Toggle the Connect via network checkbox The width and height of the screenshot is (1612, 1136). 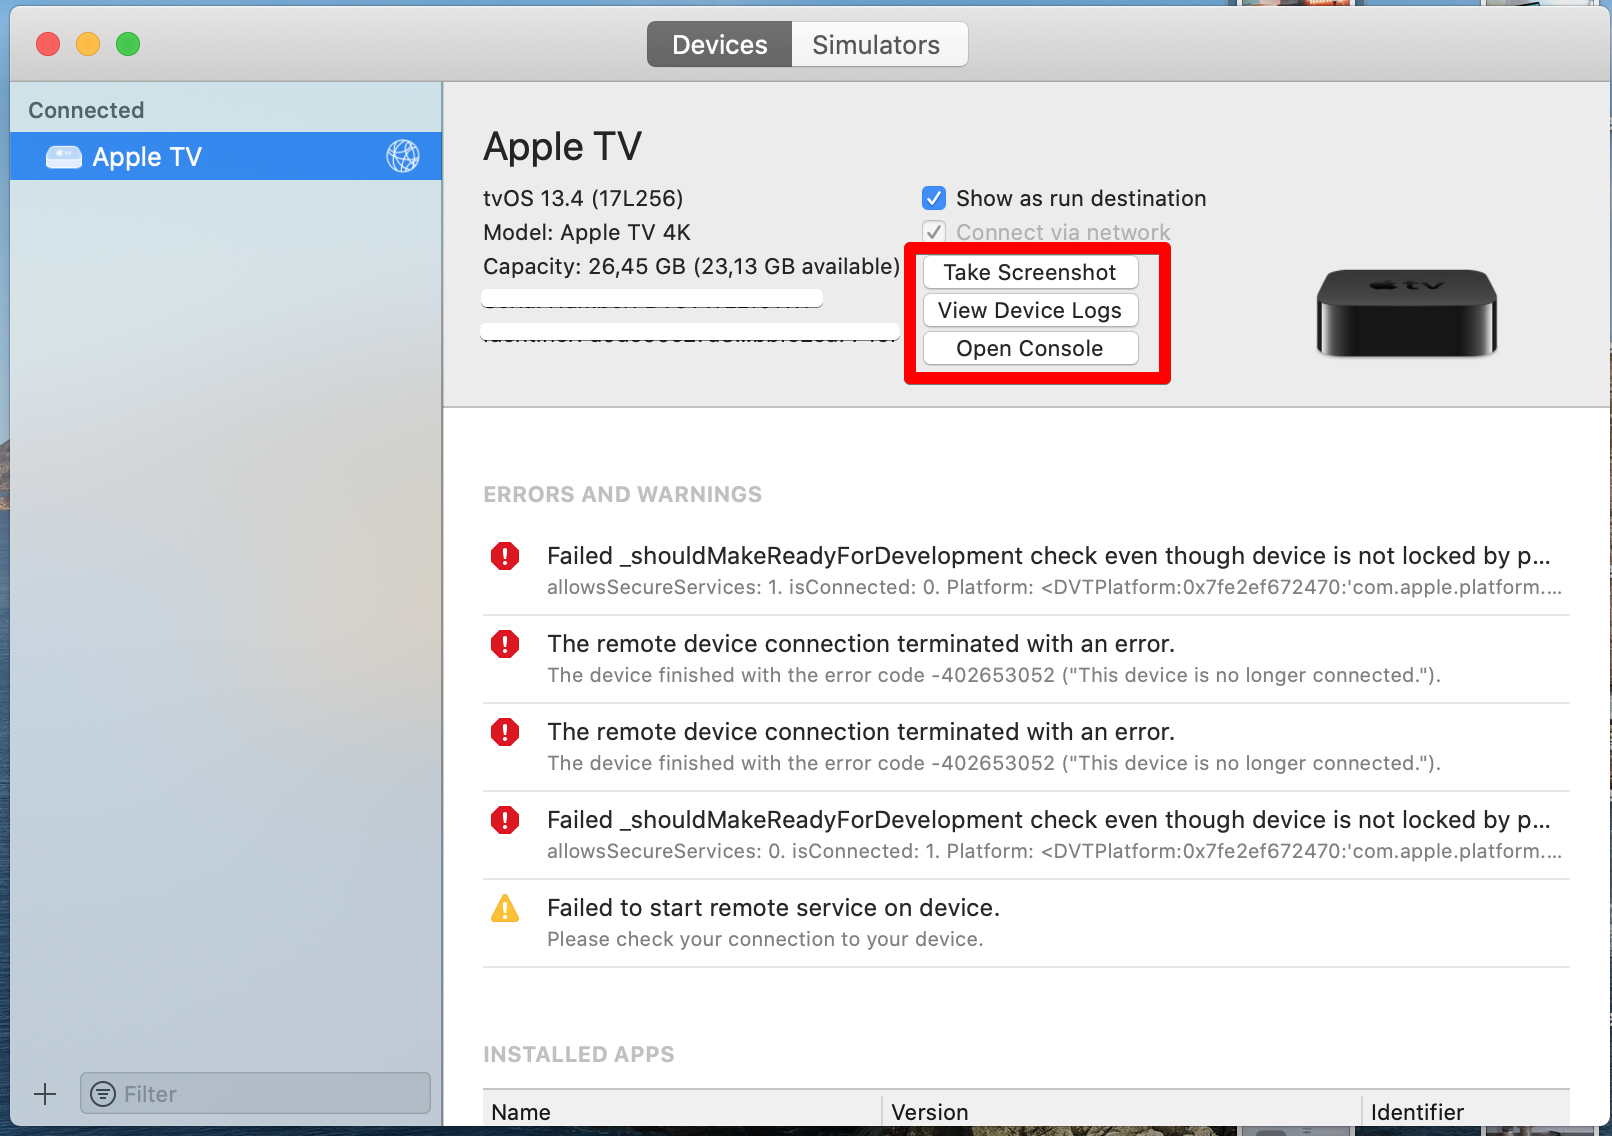[934, 232]
